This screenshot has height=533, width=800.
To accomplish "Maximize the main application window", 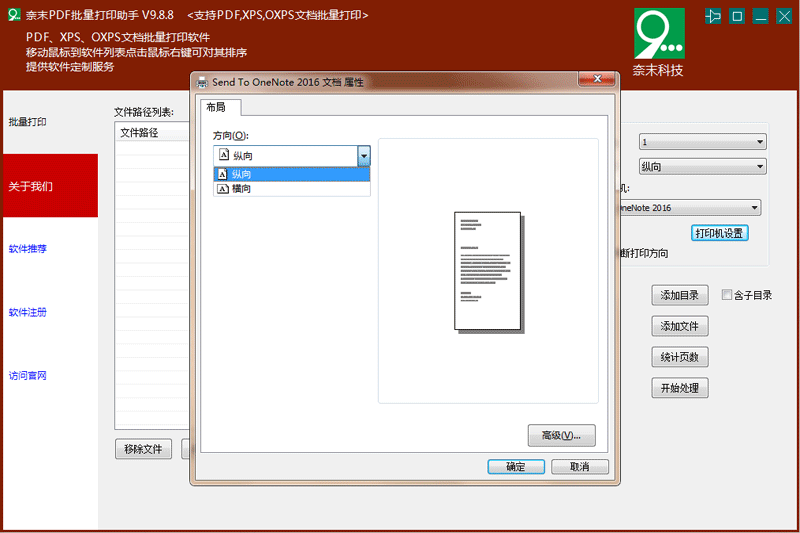I will 737,16.
